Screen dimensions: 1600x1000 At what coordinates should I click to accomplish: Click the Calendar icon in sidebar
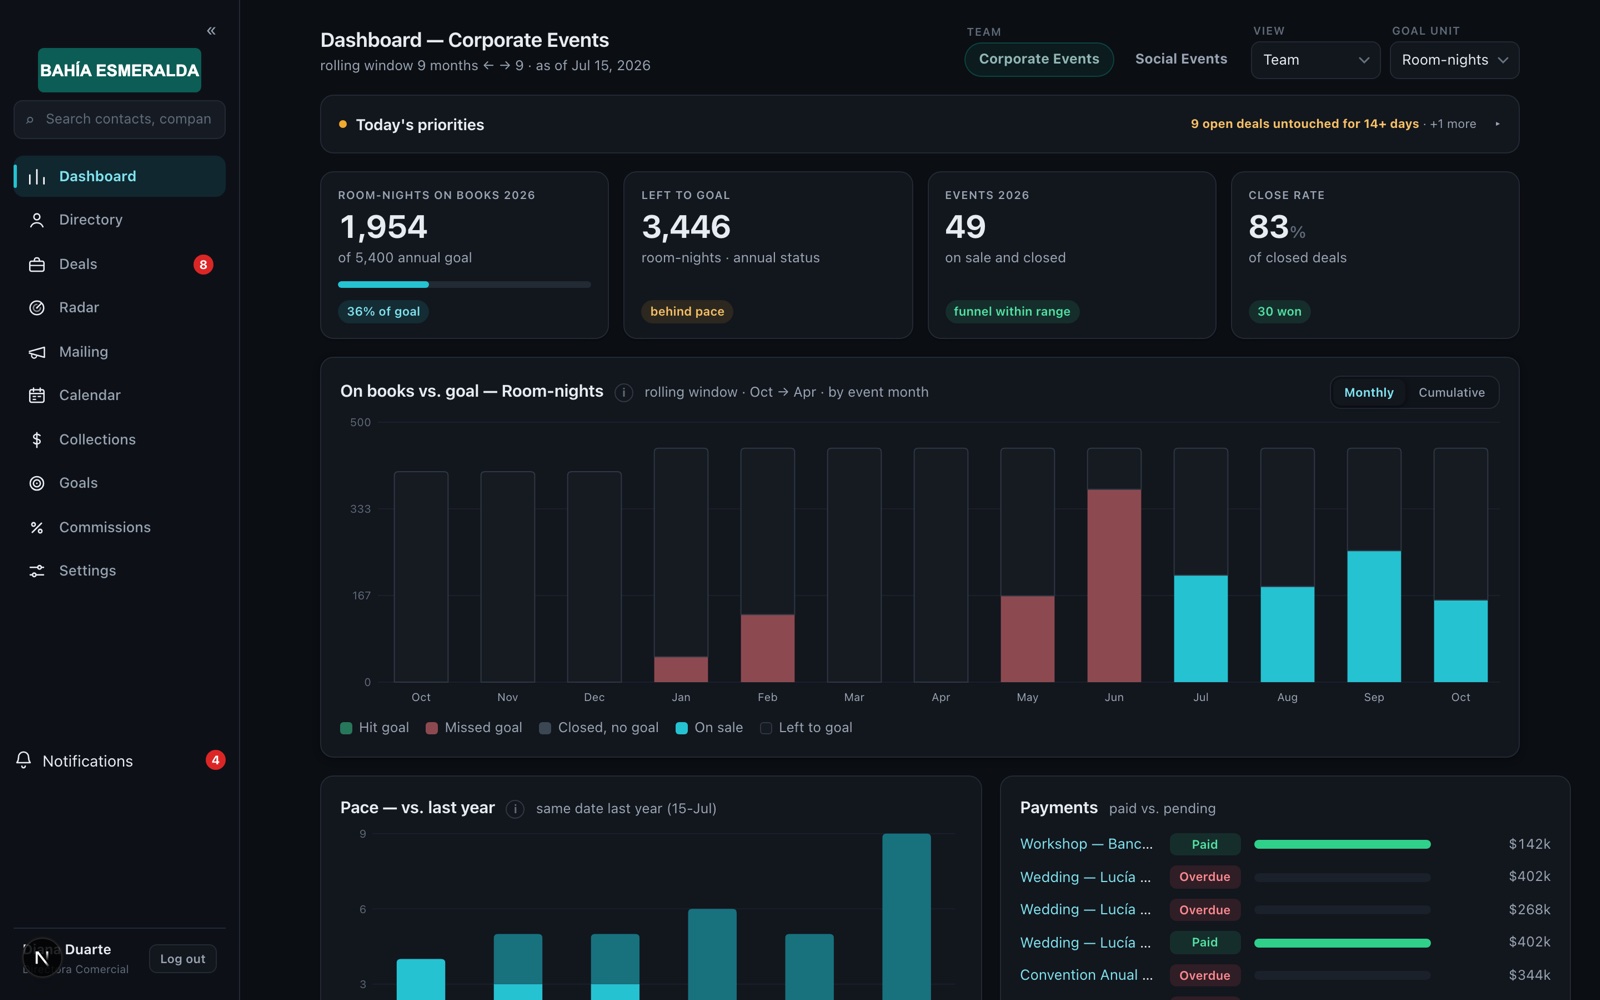37,395
